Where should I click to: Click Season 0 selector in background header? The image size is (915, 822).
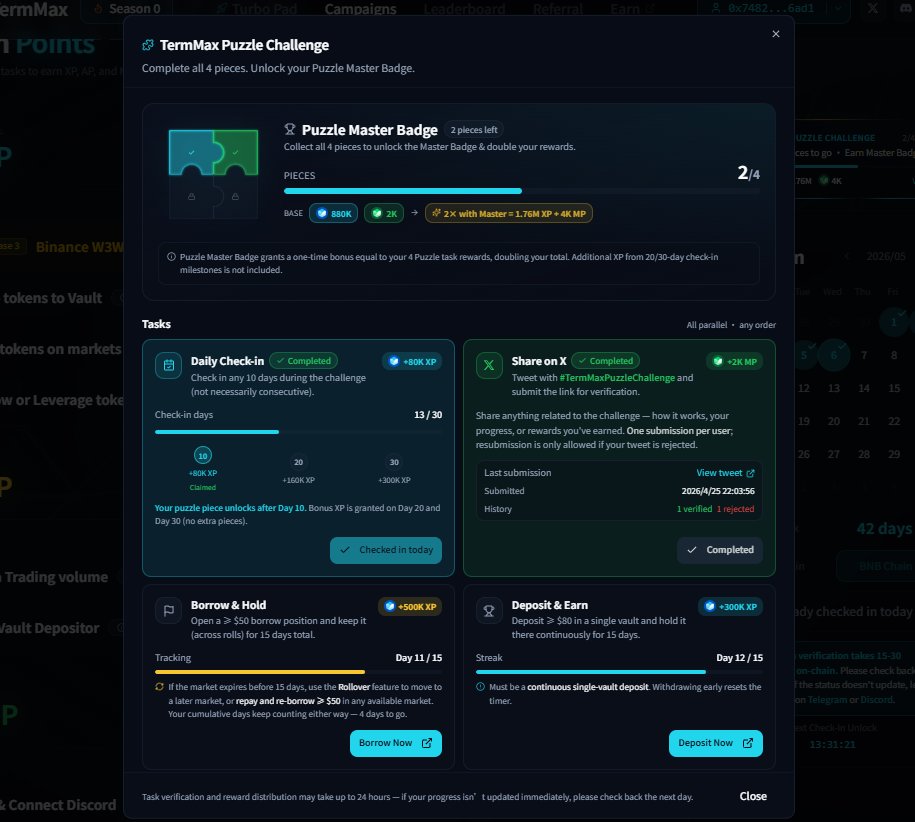[x=127, y=9]
